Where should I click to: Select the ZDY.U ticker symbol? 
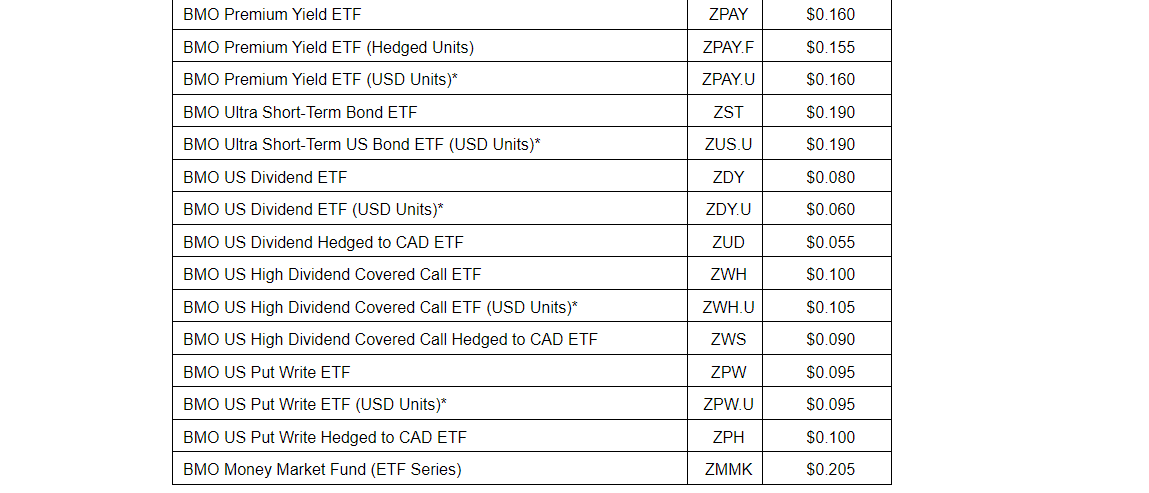pyautogui.click(x=728, y=209)
